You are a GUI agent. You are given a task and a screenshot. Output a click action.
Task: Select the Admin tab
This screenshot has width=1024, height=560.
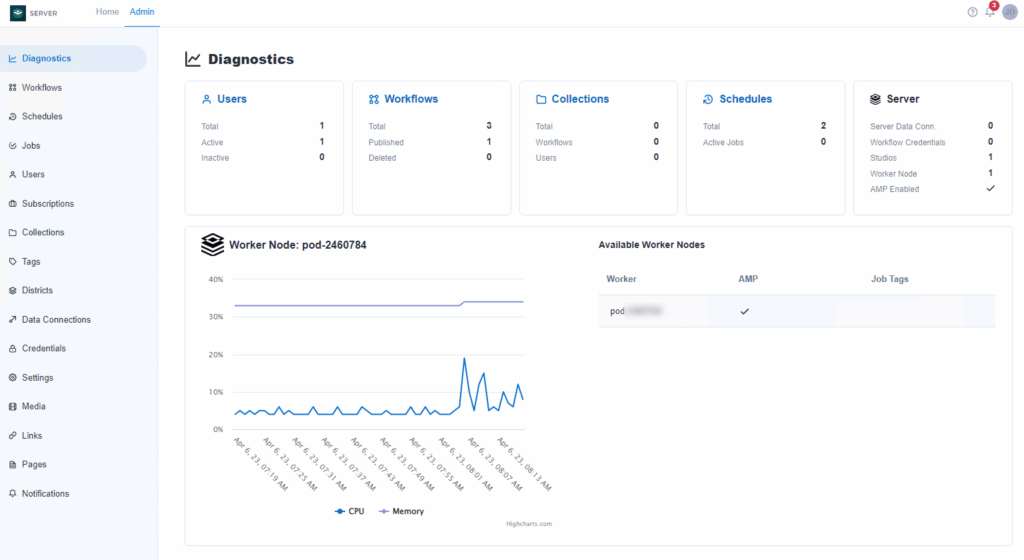click(141, 11)
